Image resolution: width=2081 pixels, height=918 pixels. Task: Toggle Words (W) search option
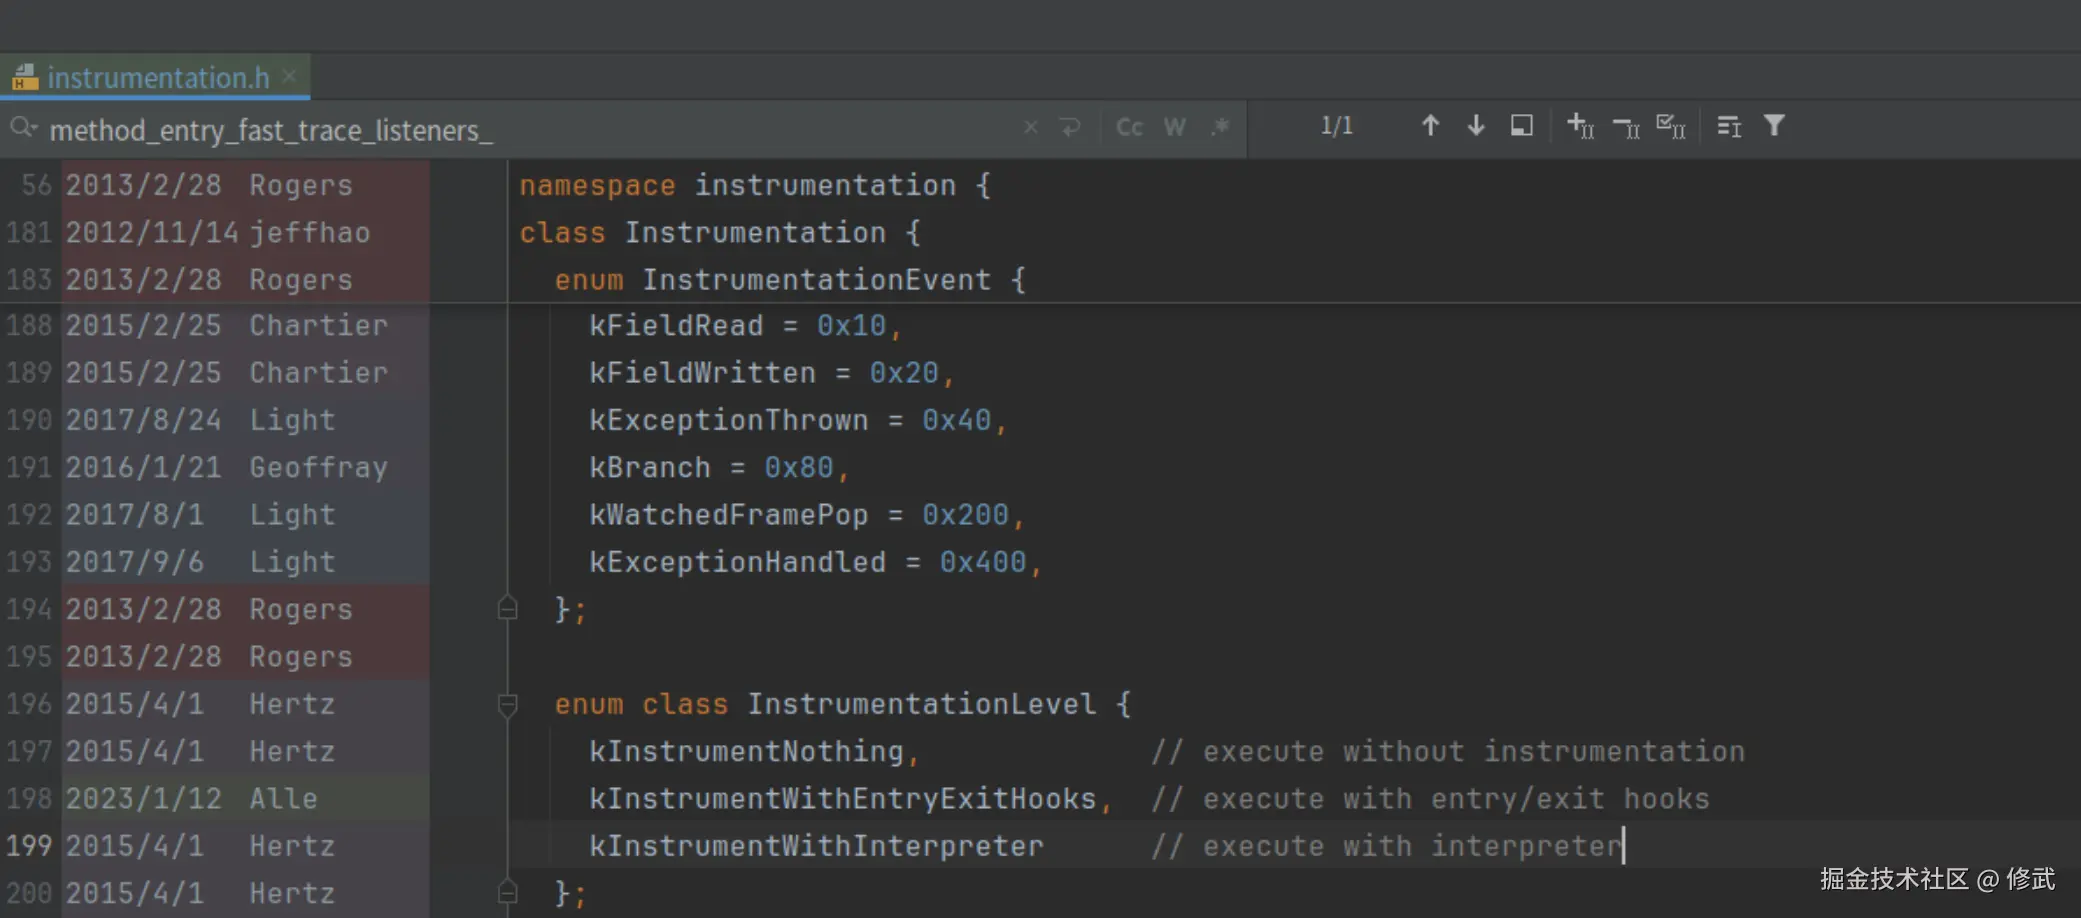pyautogui.click(x=1175, y=127)
